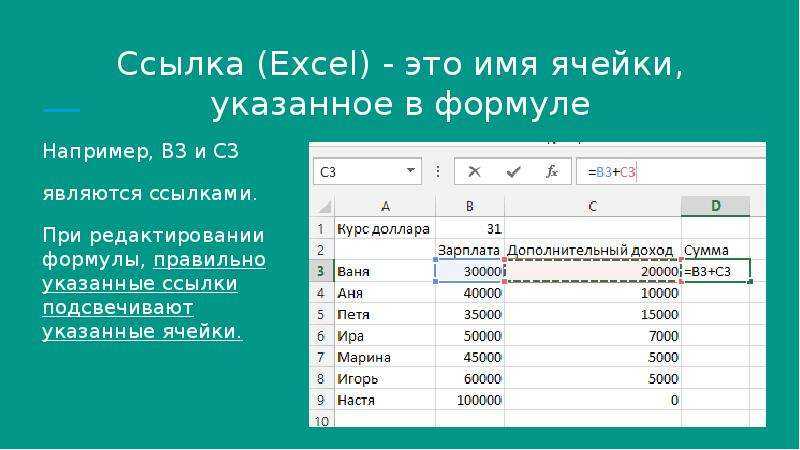The height and width of the screenshot is (450, 800).
Task: Click the 'Зарплата' header cell
Action: [x=470, y=250]
